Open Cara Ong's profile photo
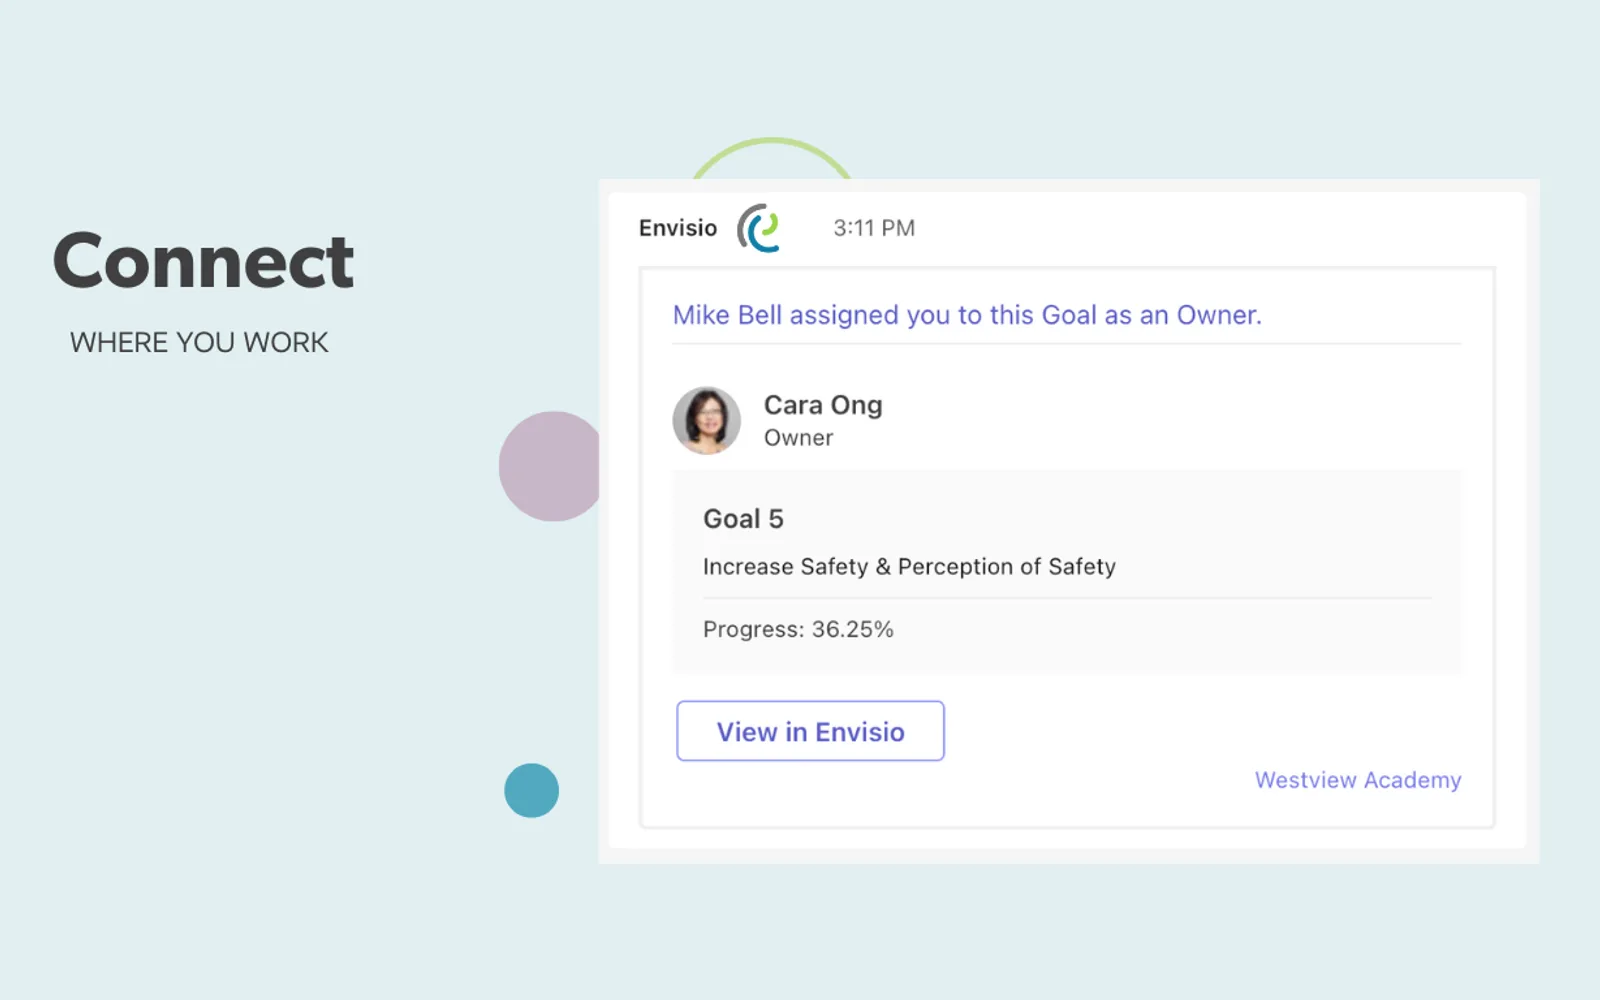 click(707, 421)
